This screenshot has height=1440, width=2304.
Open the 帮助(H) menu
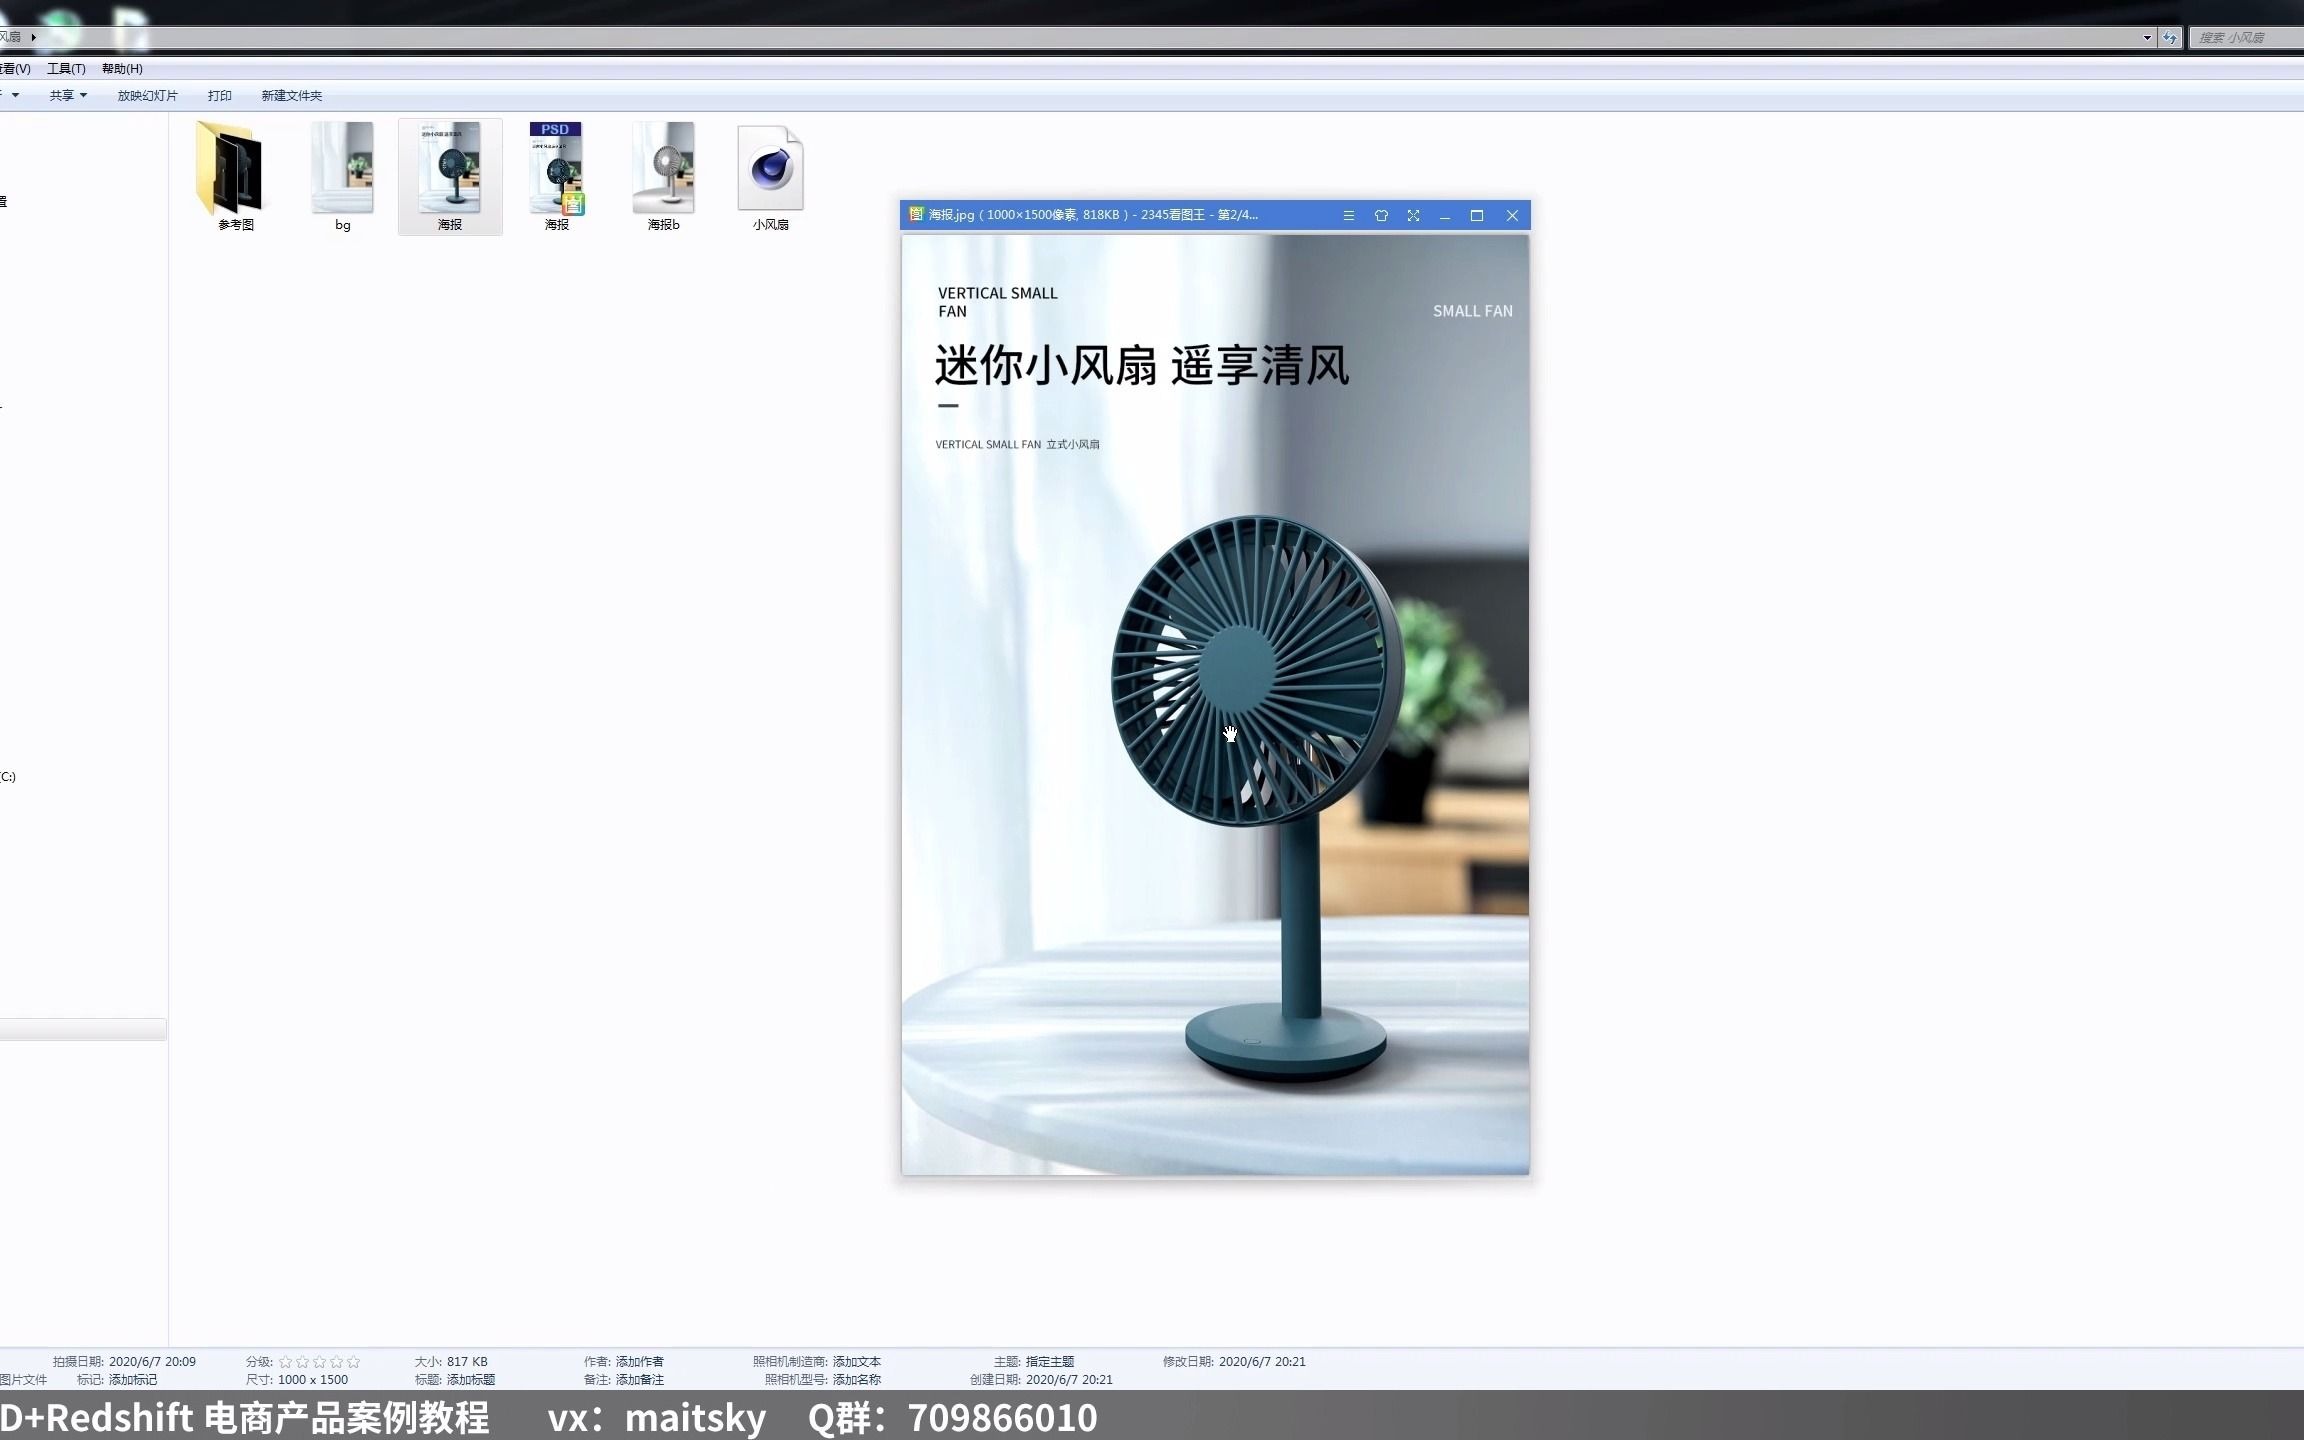(x=120, y=68)
